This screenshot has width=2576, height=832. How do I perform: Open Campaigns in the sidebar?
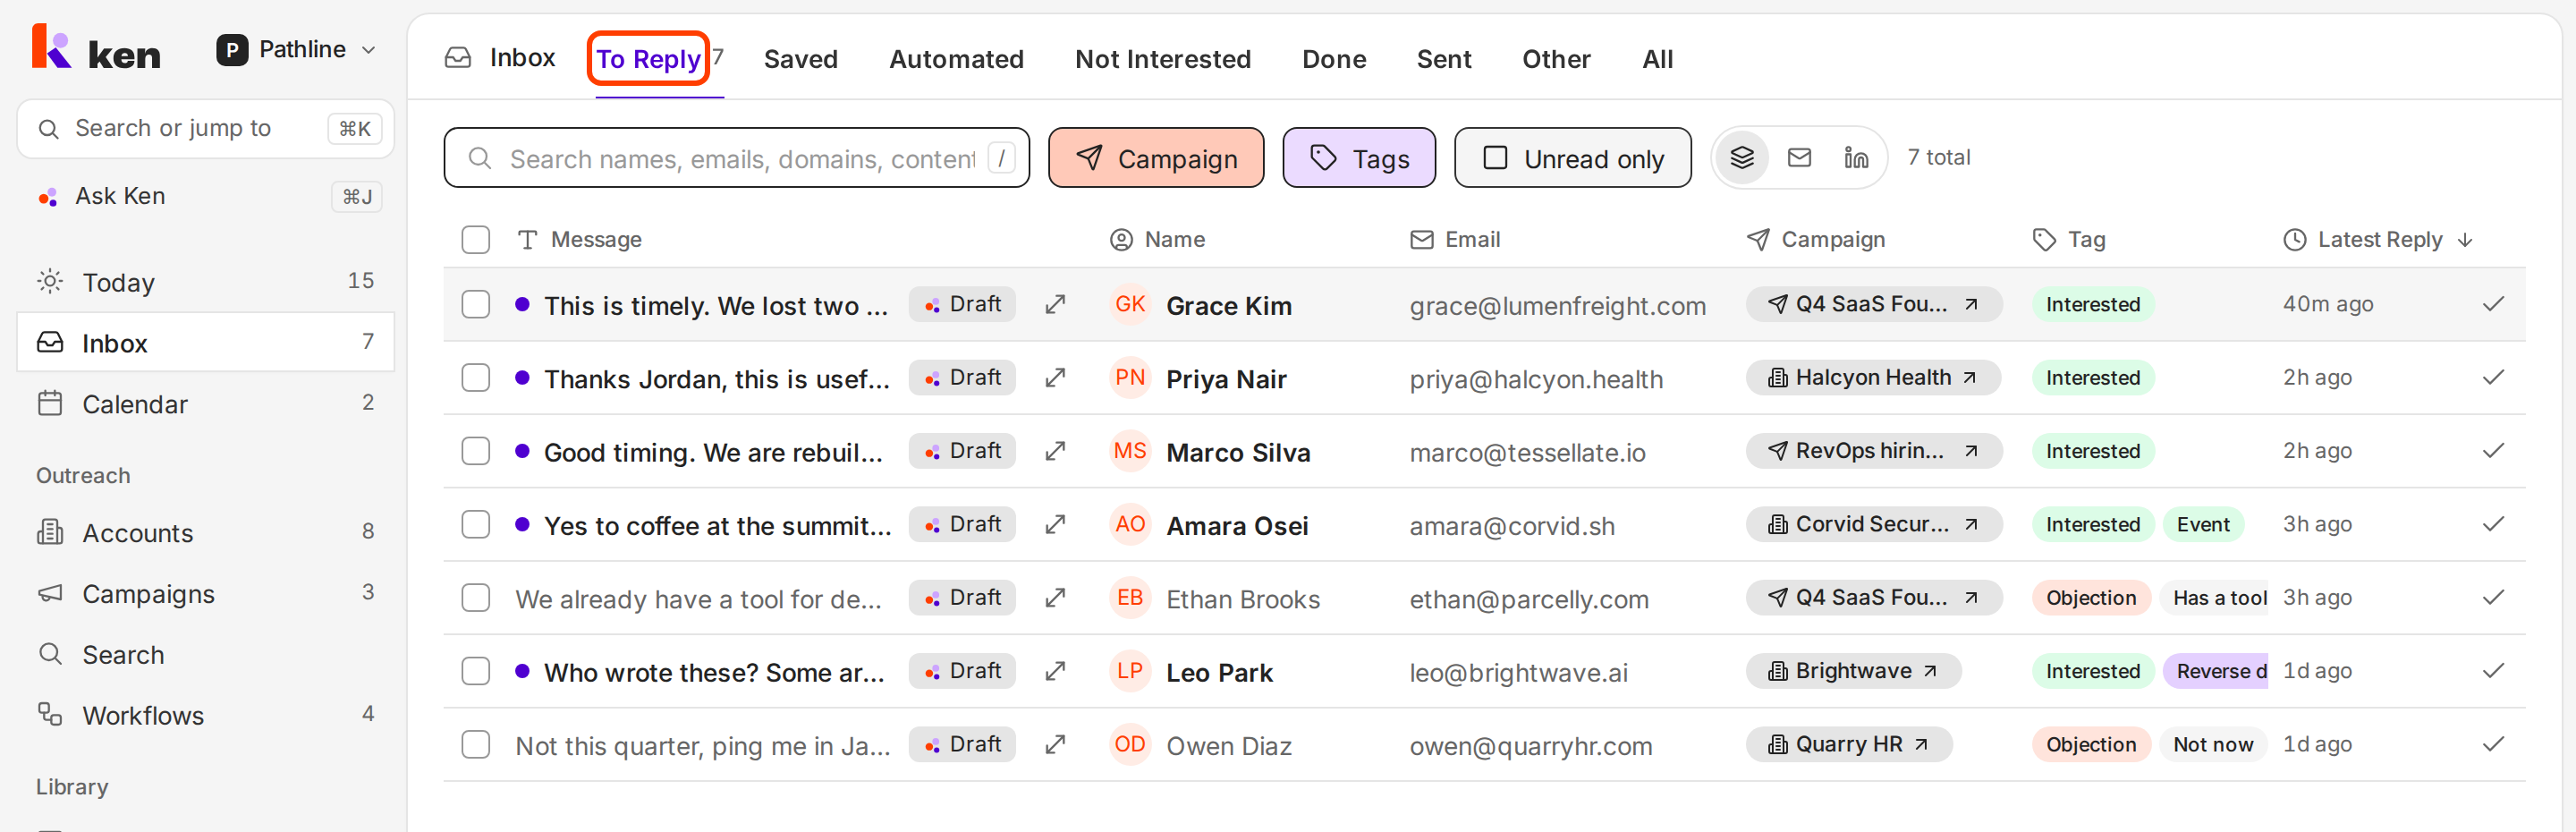point(206,594)
